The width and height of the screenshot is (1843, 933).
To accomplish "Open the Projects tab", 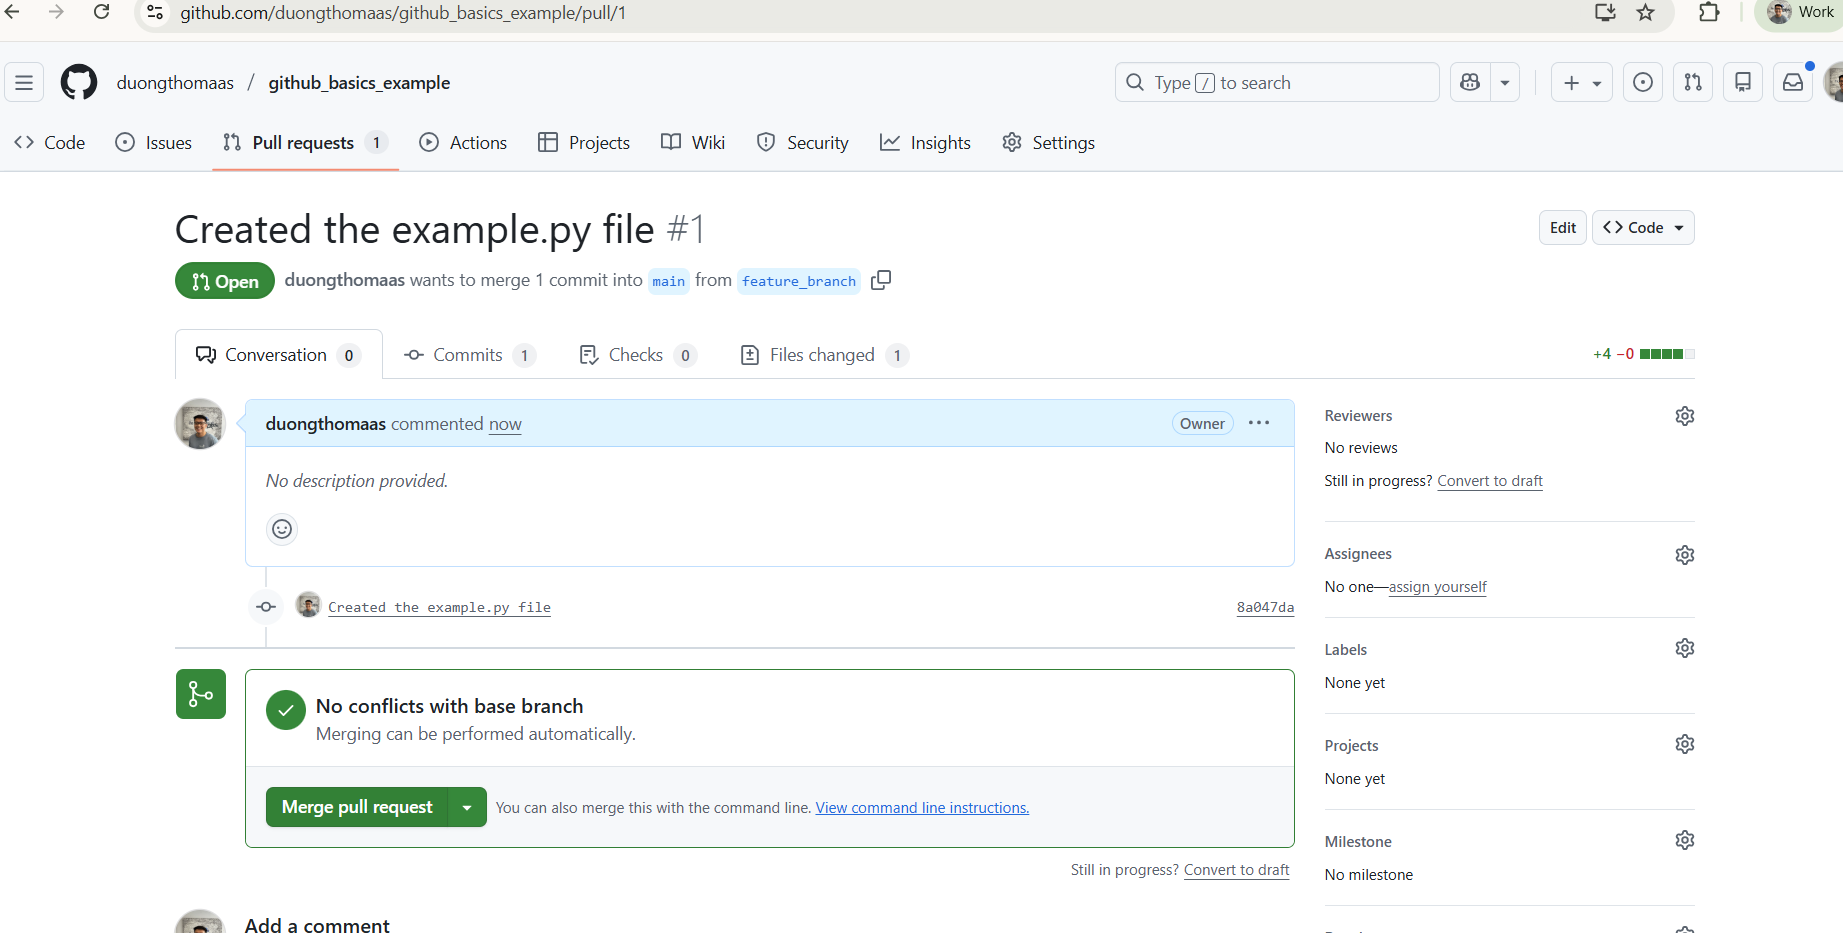I will [584, 143].
